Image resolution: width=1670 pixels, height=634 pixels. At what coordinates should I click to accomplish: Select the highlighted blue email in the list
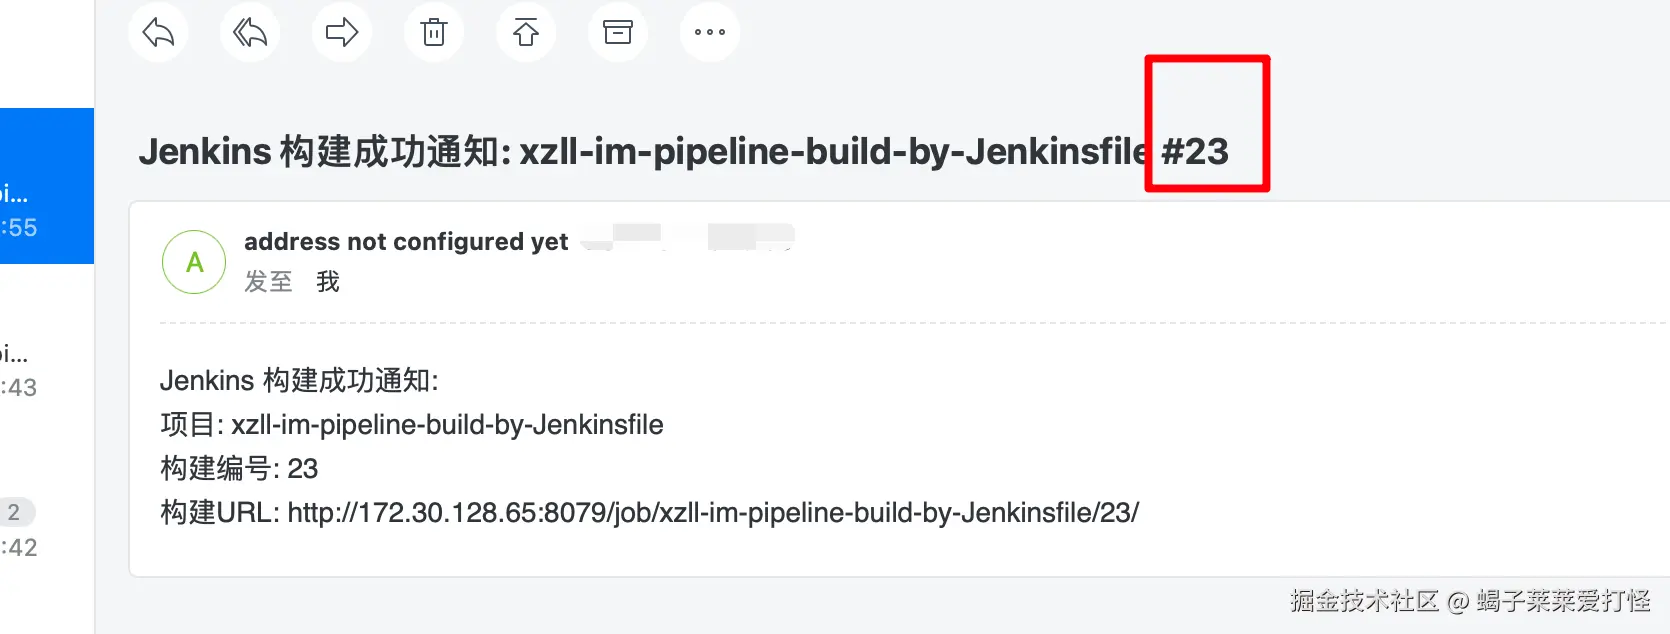click(46, 186)
